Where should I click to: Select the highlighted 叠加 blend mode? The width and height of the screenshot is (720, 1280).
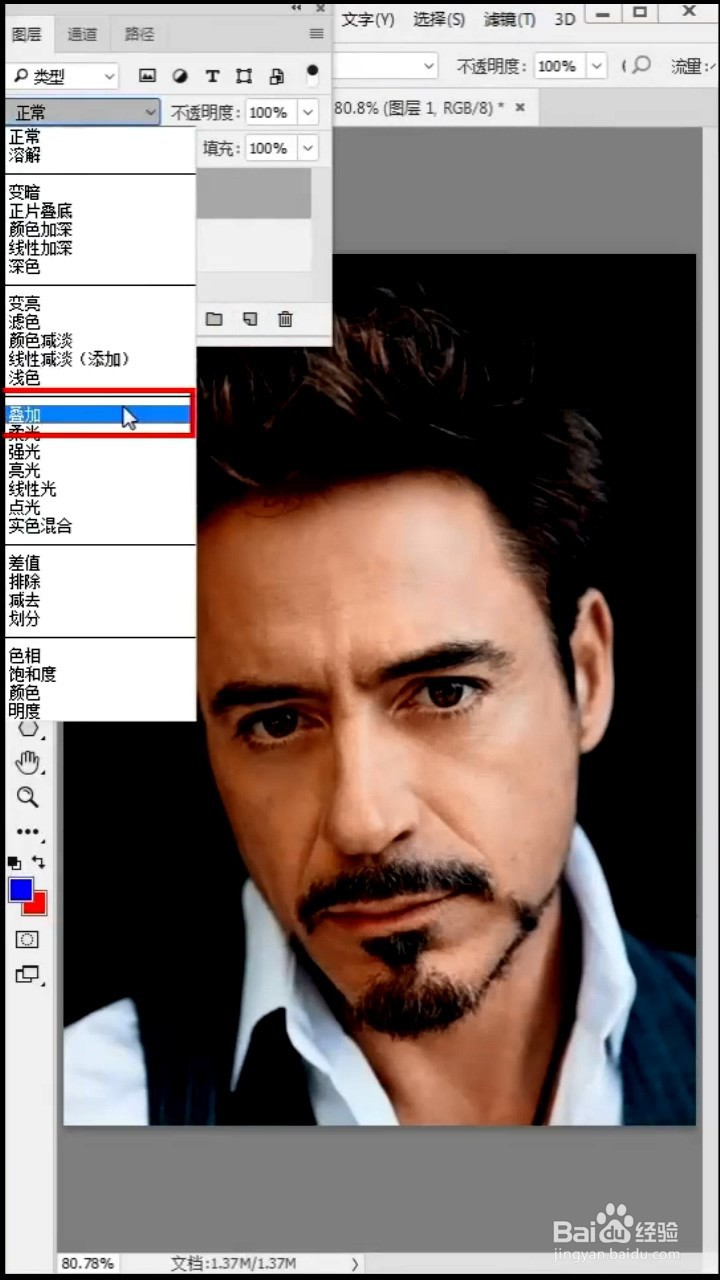tap(100, 414)
